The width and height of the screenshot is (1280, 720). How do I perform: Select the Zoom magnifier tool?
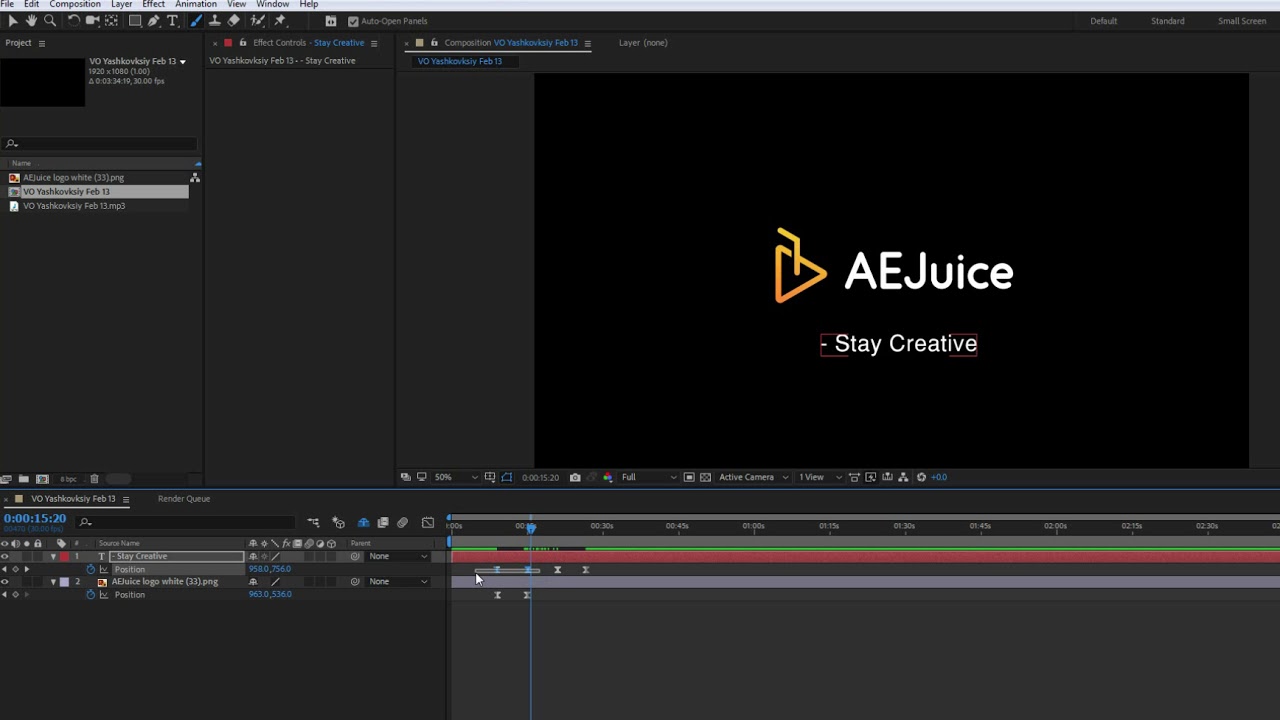pos(50,20)
